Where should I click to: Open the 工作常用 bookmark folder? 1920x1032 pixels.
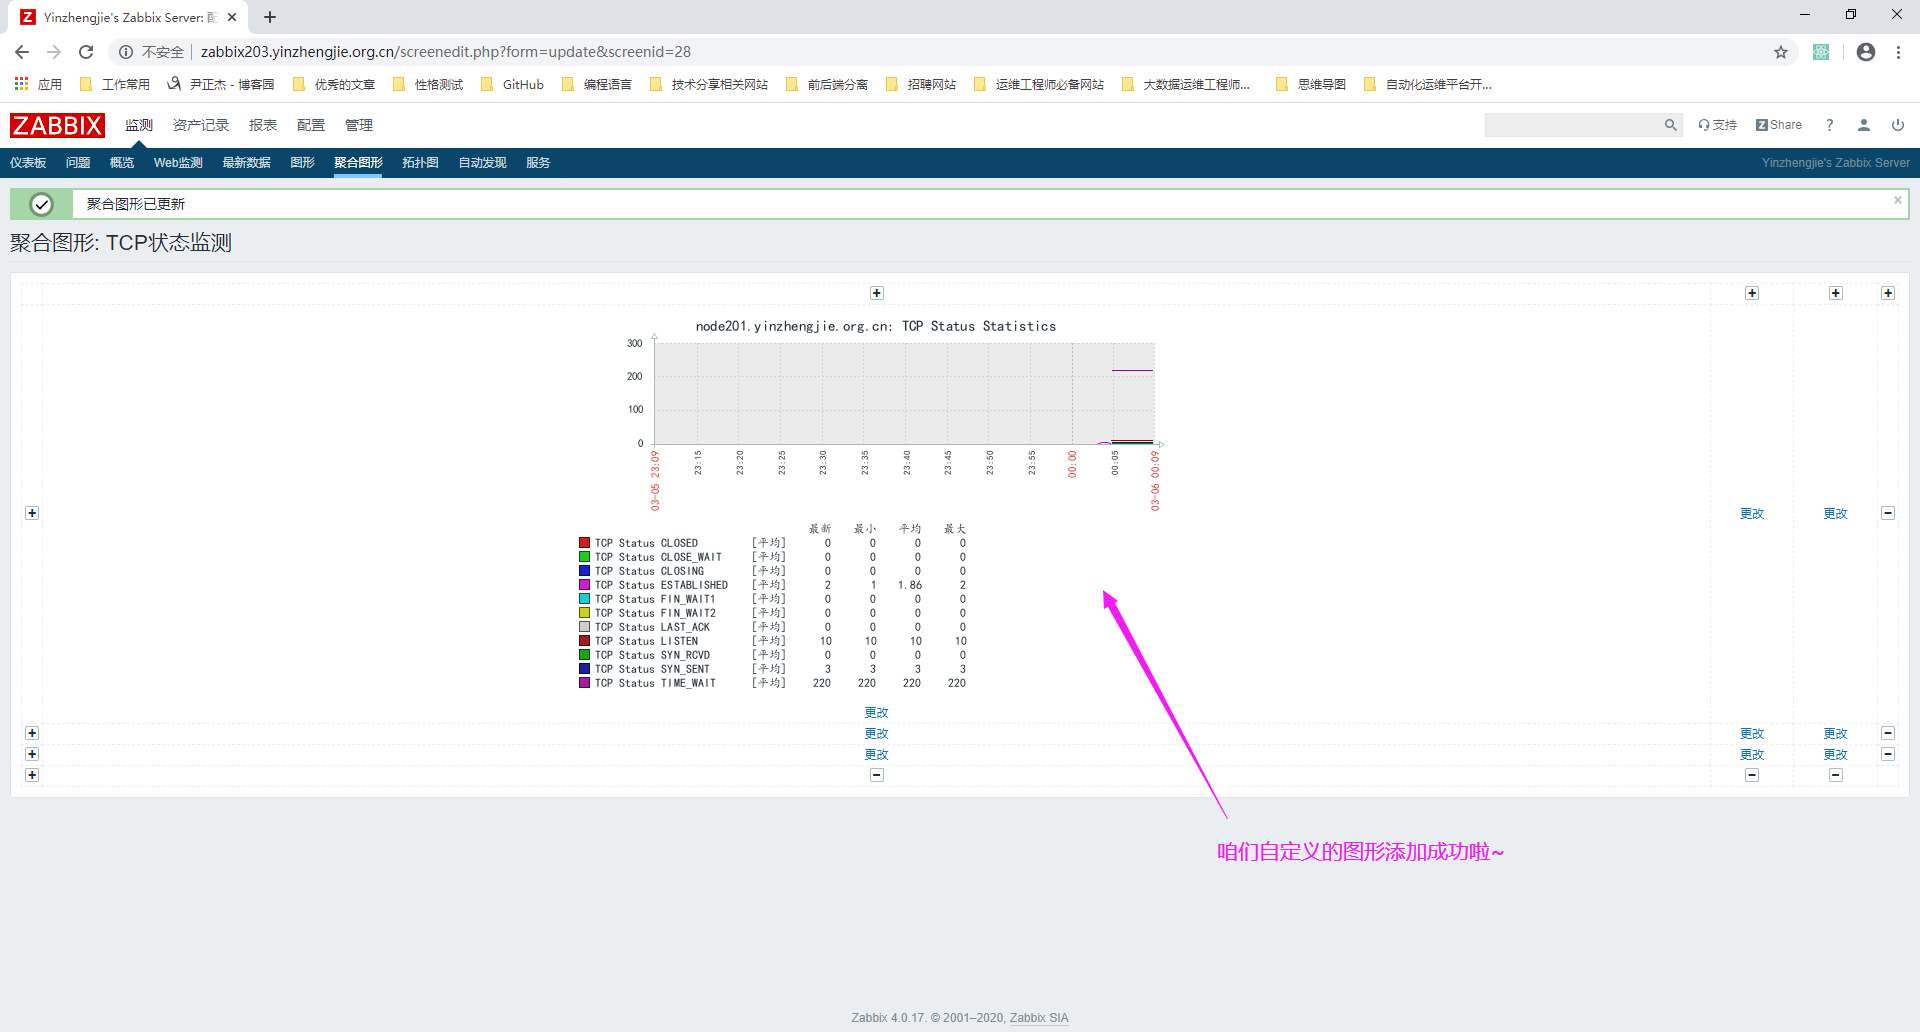tap(115, 85)
